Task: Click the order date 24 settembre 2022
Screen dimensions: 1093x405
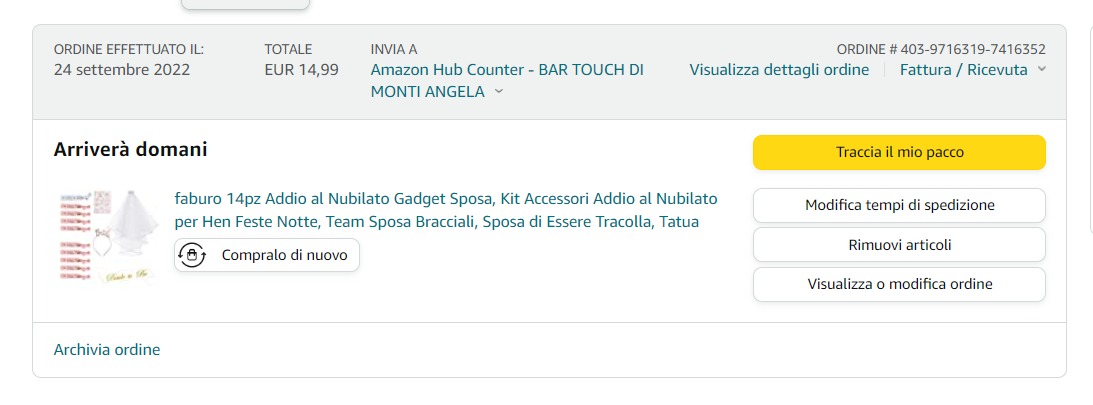Action: click(x=122, y=70)
